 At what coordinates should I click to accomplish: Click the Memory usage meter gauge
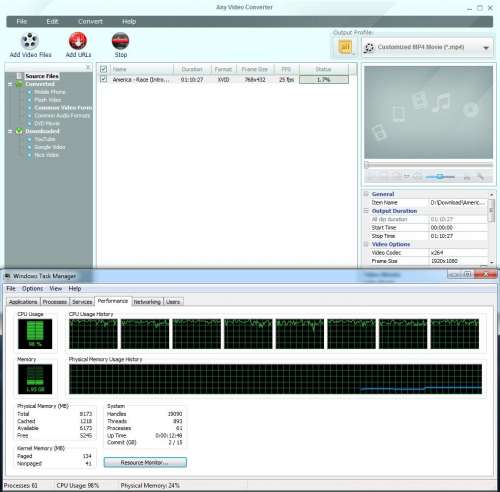pos(35,379)
